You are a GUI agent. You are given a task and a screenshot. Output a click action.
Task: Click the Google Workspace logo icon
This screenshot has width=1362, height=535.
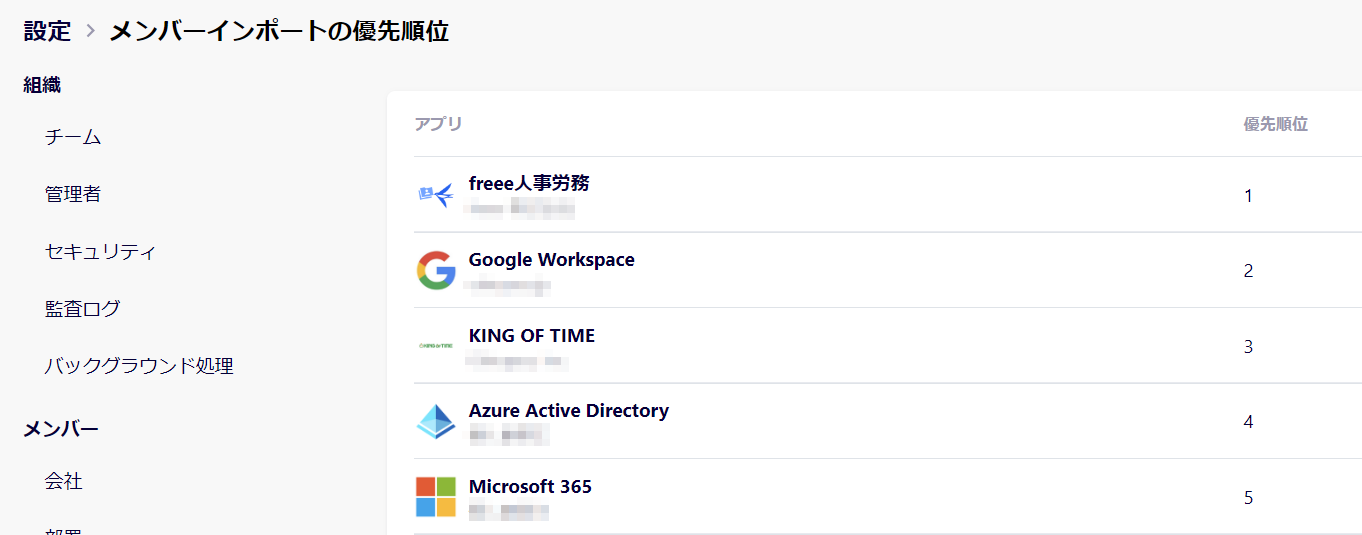pos(436,271)
